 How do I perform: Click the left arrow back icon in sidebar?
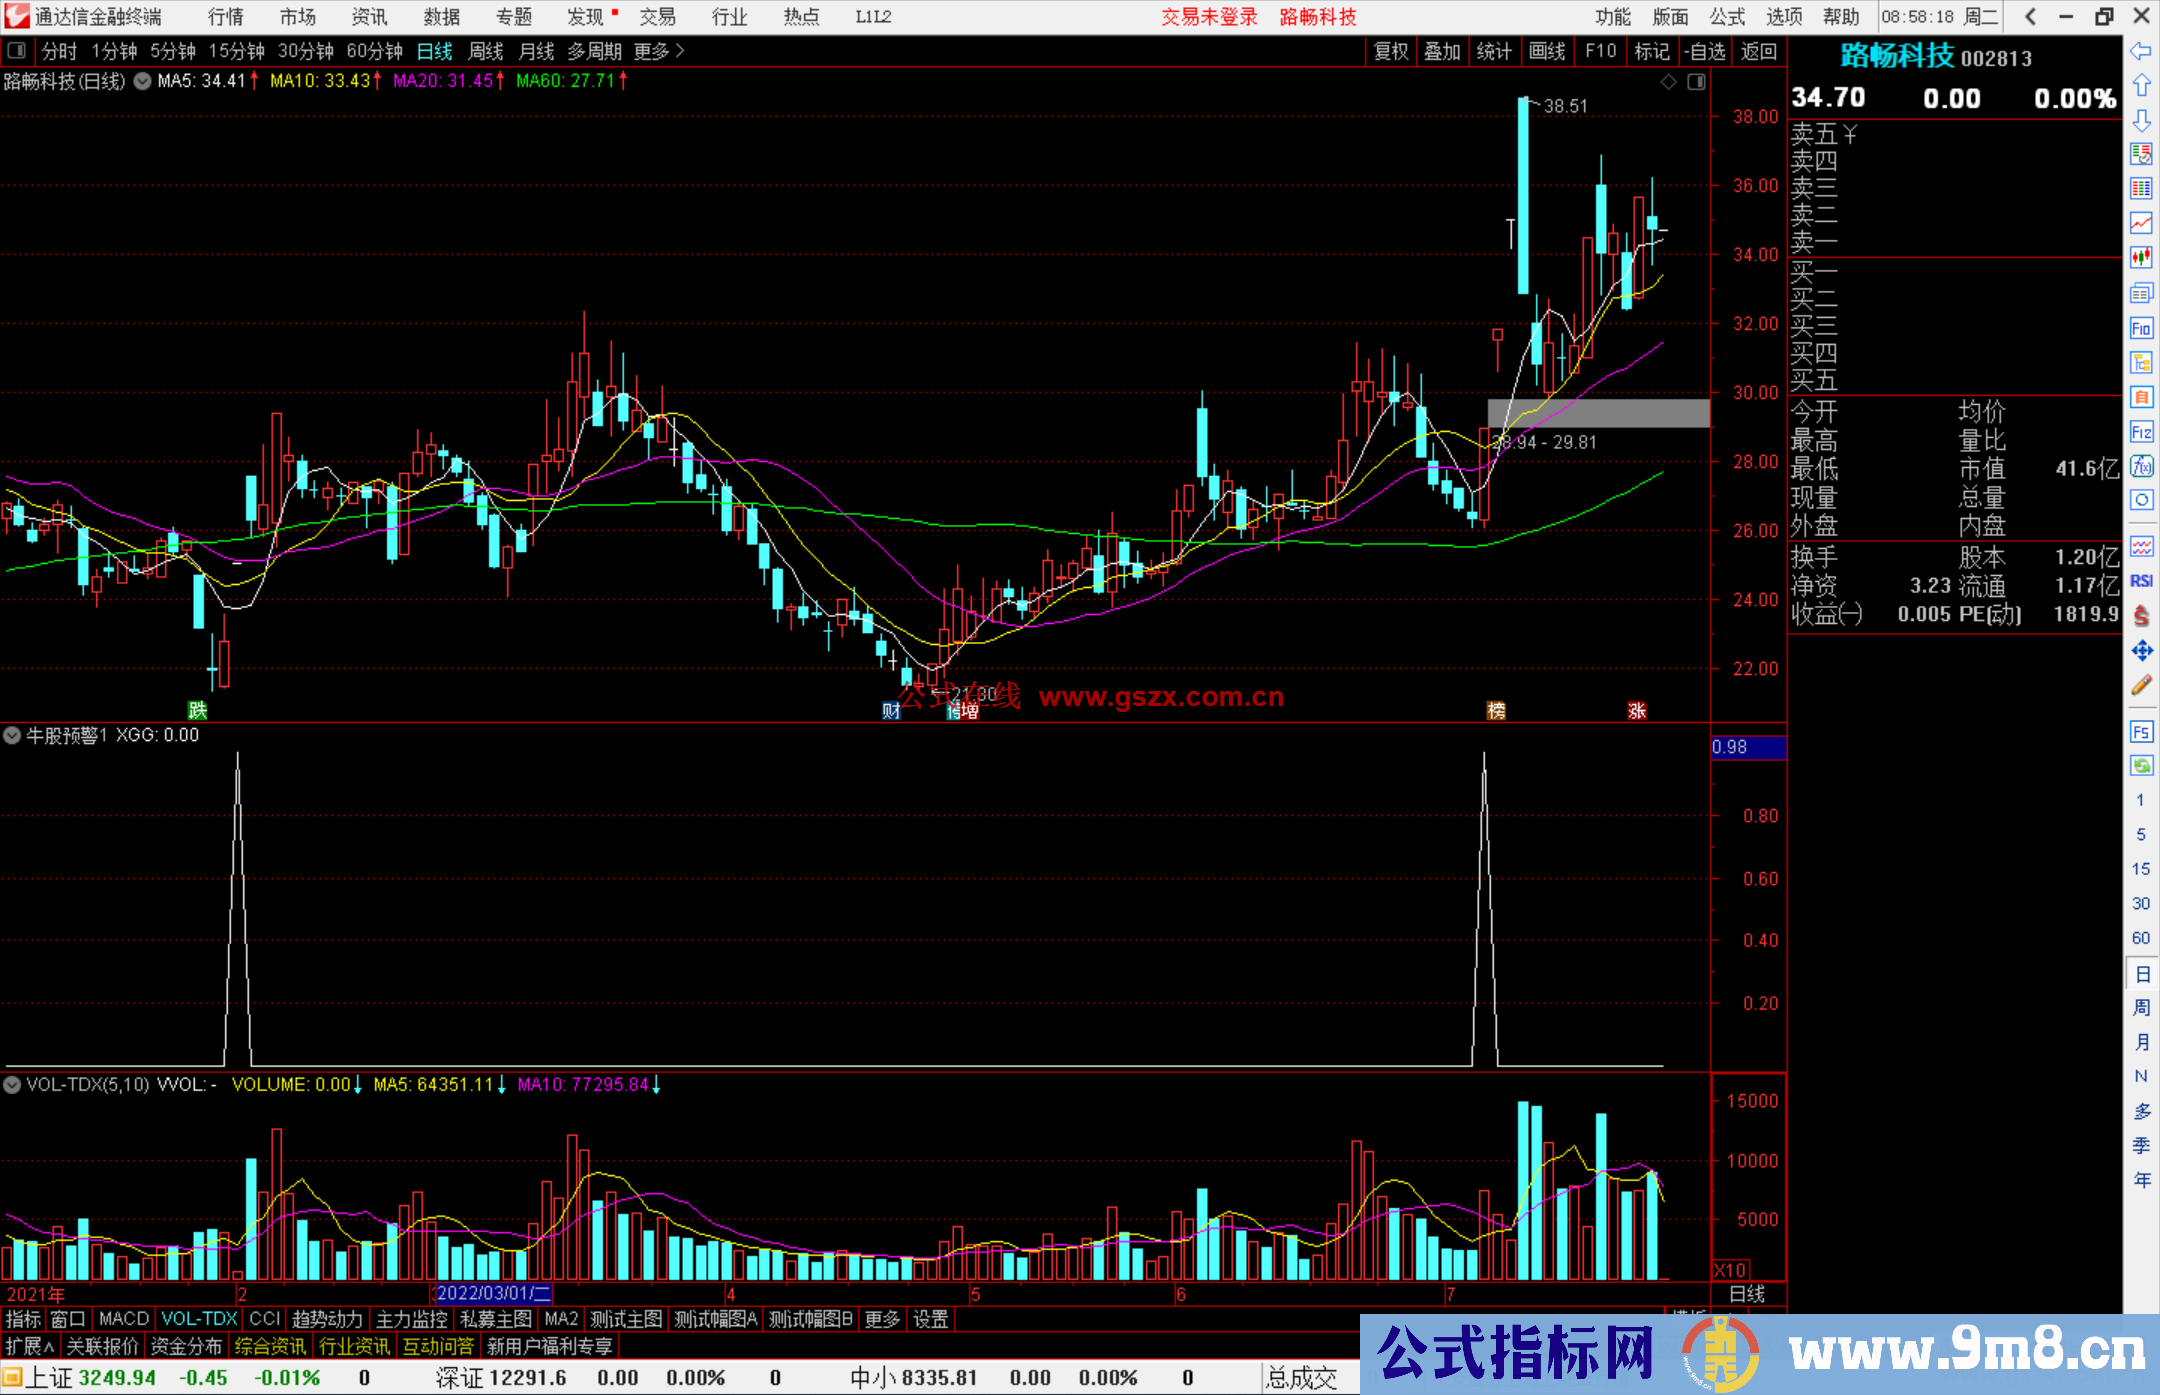pyautogui.click(x=2141, y=51)
